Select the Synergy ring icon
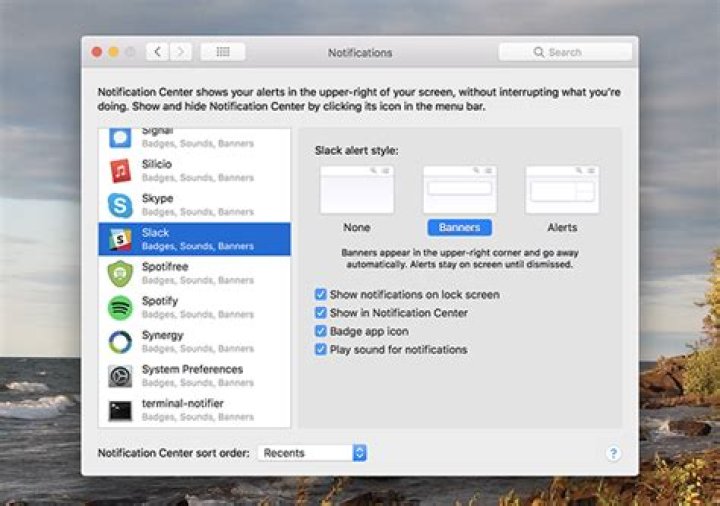 click(x=120, y=342)
